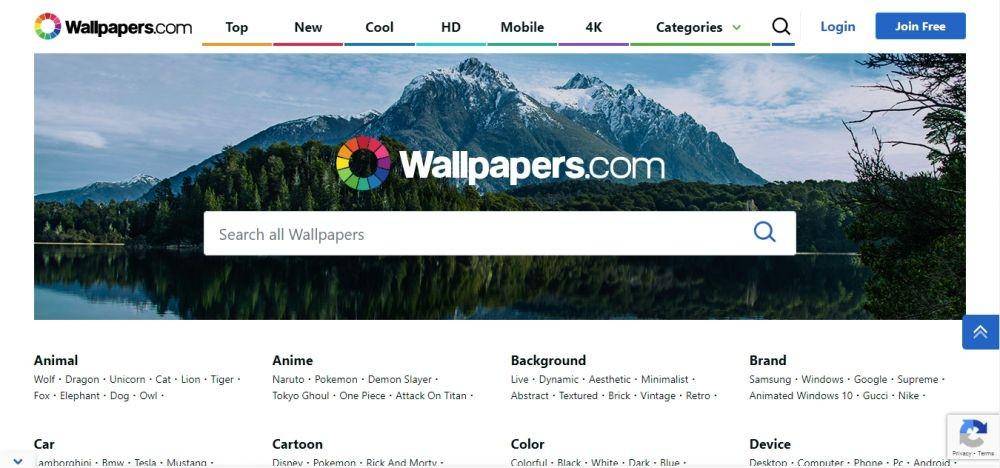Open search via header magnifier icon
The height and width of the screenshot is (468, 1000).
click(x=781, y=26)
